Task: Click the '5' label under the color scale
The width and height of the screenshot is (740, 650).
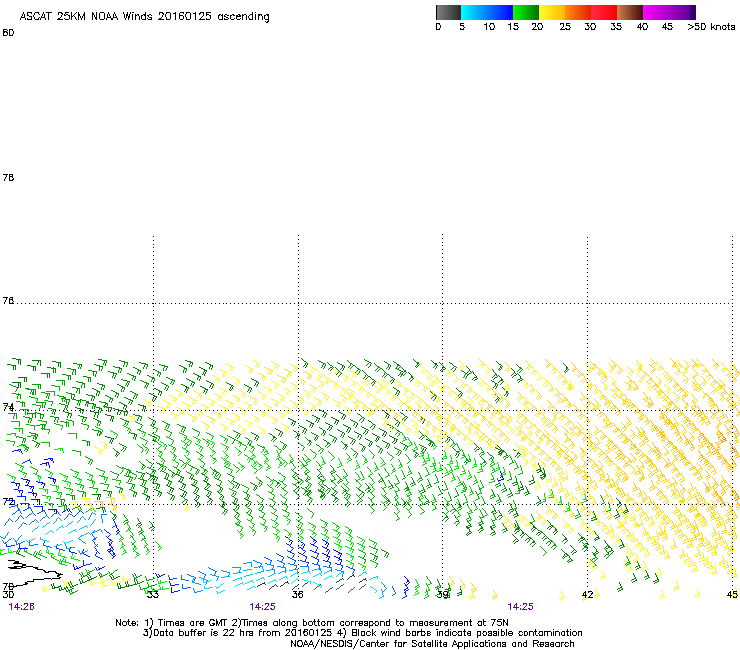Action: [462, 27]
